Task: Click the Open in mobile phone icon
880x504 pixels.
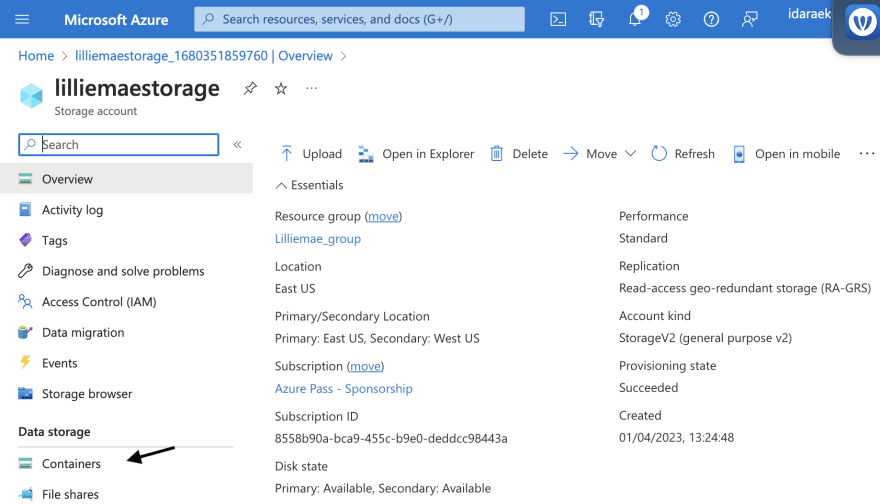Action: [x=739, y=154]
